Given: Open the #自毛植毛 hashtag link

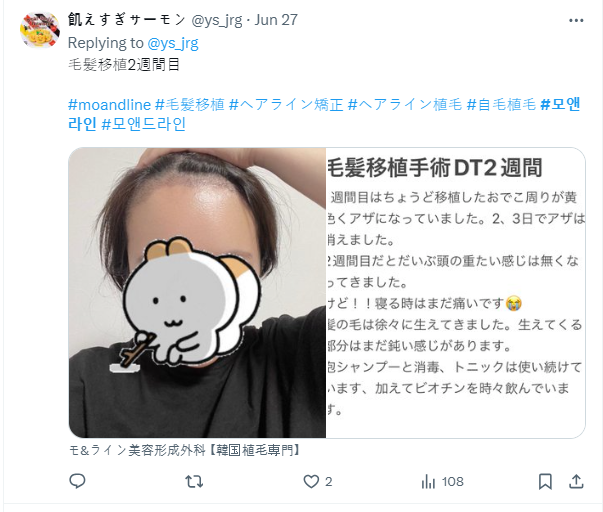Looking at the screenshot, I should (x=501, y=105).
